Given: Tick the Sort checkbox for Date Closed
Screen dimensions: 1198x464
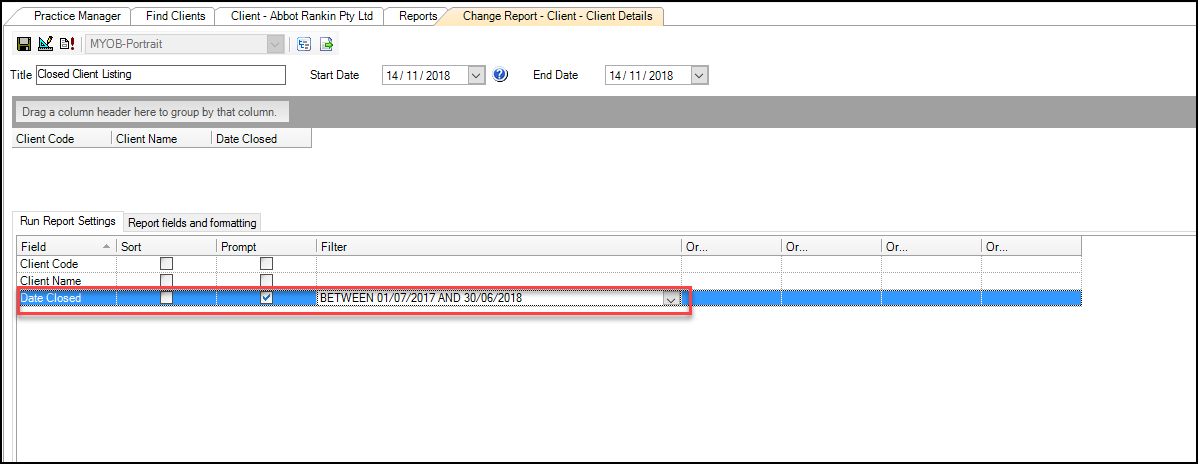Looking at the screenshot, I should pyautogui.click(x=167, y=298).
